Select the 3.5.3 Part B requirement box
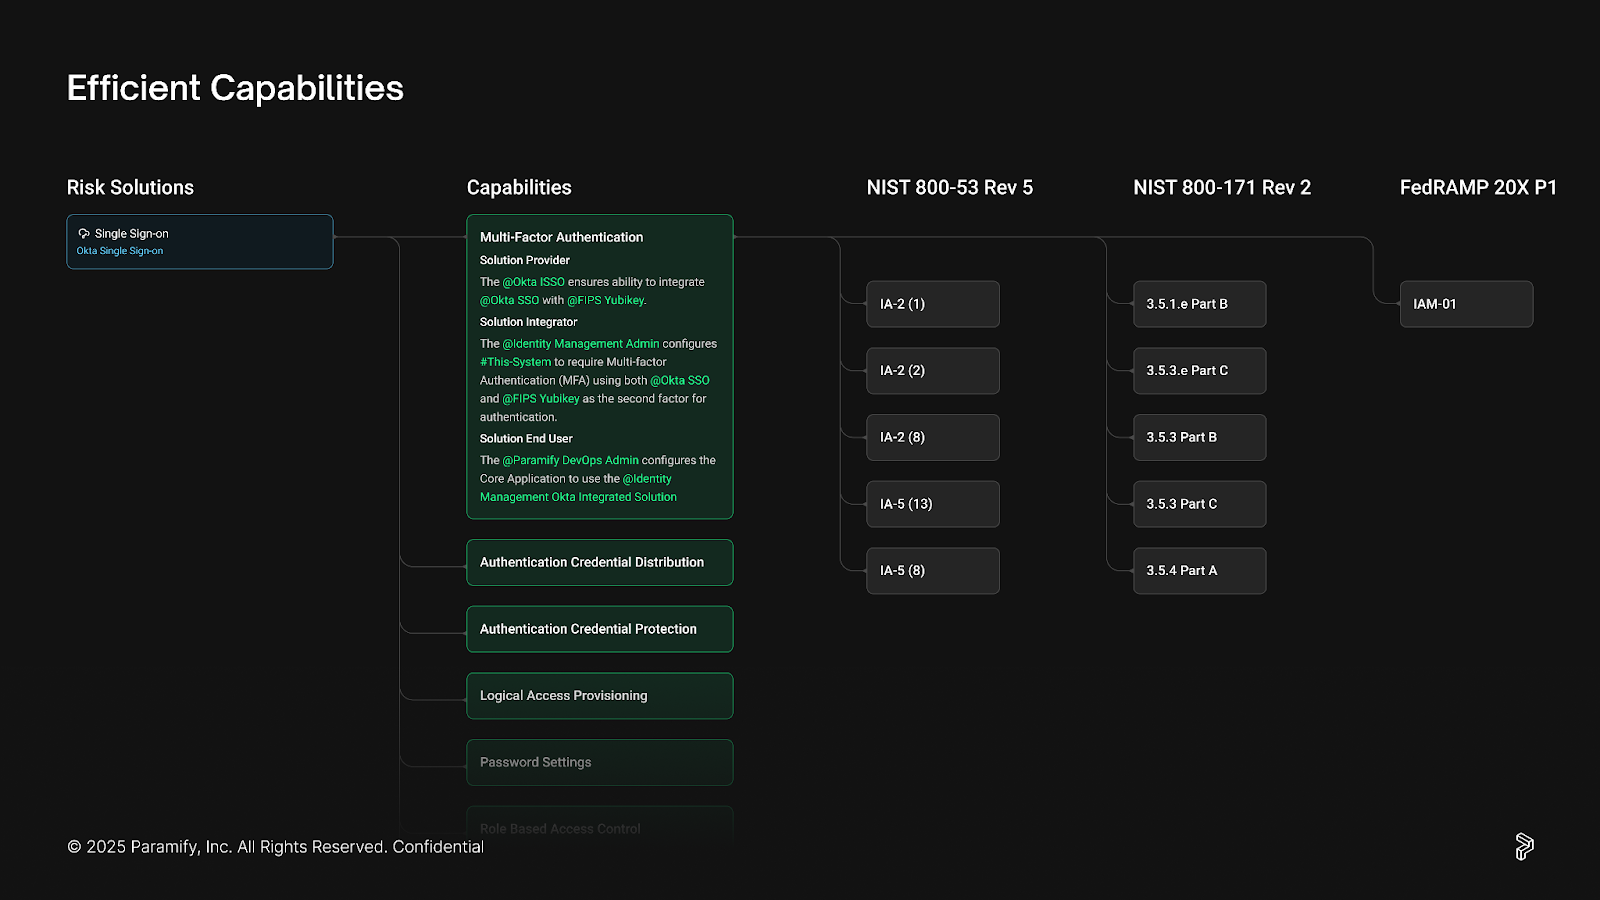The height and width of the screenshot is (900, 1600). [1200, 437]
